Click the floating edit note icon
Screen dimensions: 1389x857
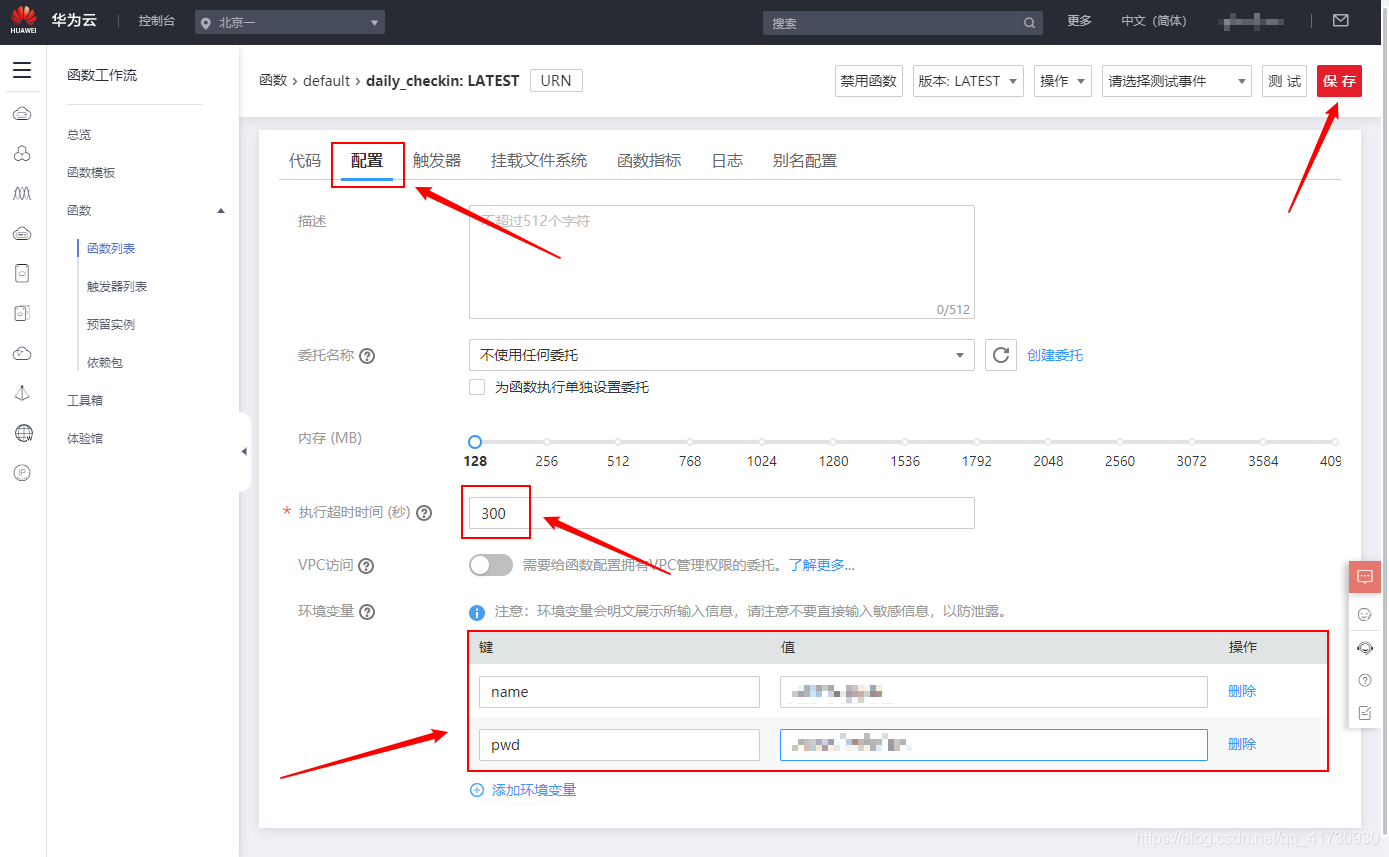point(1365,713)
